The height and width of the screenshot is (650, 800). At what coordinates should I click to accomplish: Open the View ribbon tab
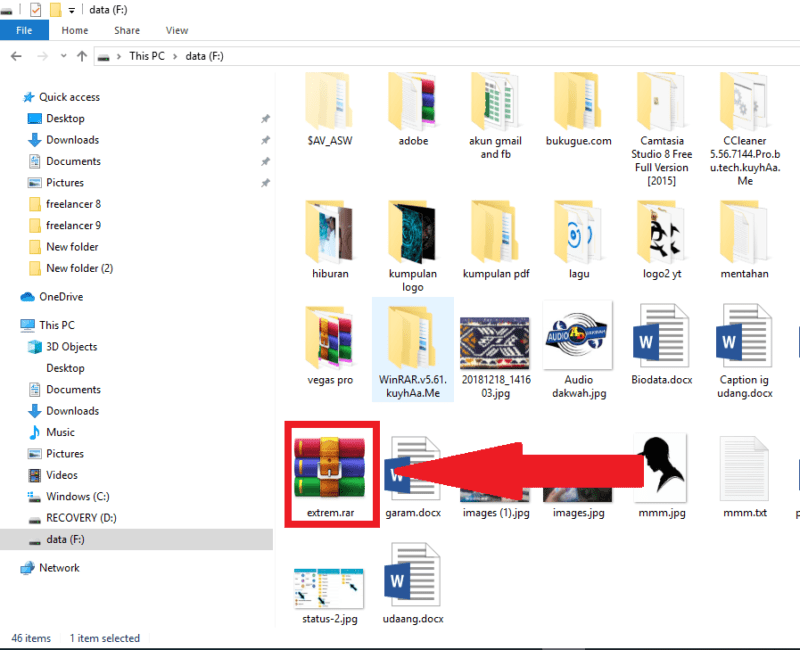pos(177,30)
